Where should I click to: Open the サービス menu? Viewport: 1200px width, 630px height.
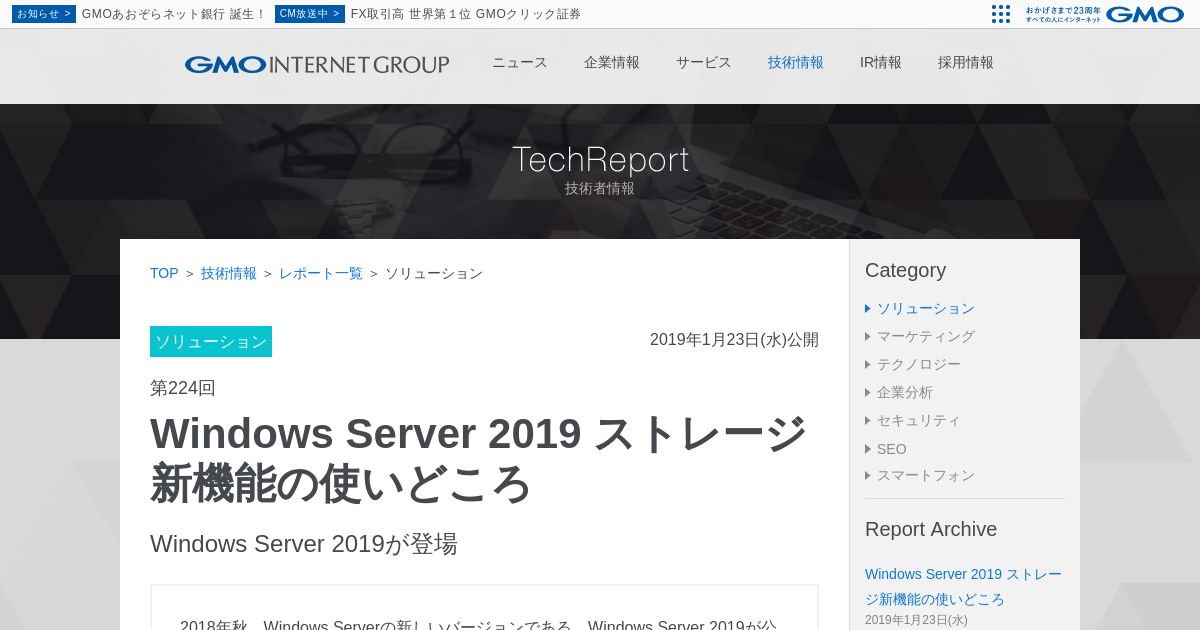point(704,62)
